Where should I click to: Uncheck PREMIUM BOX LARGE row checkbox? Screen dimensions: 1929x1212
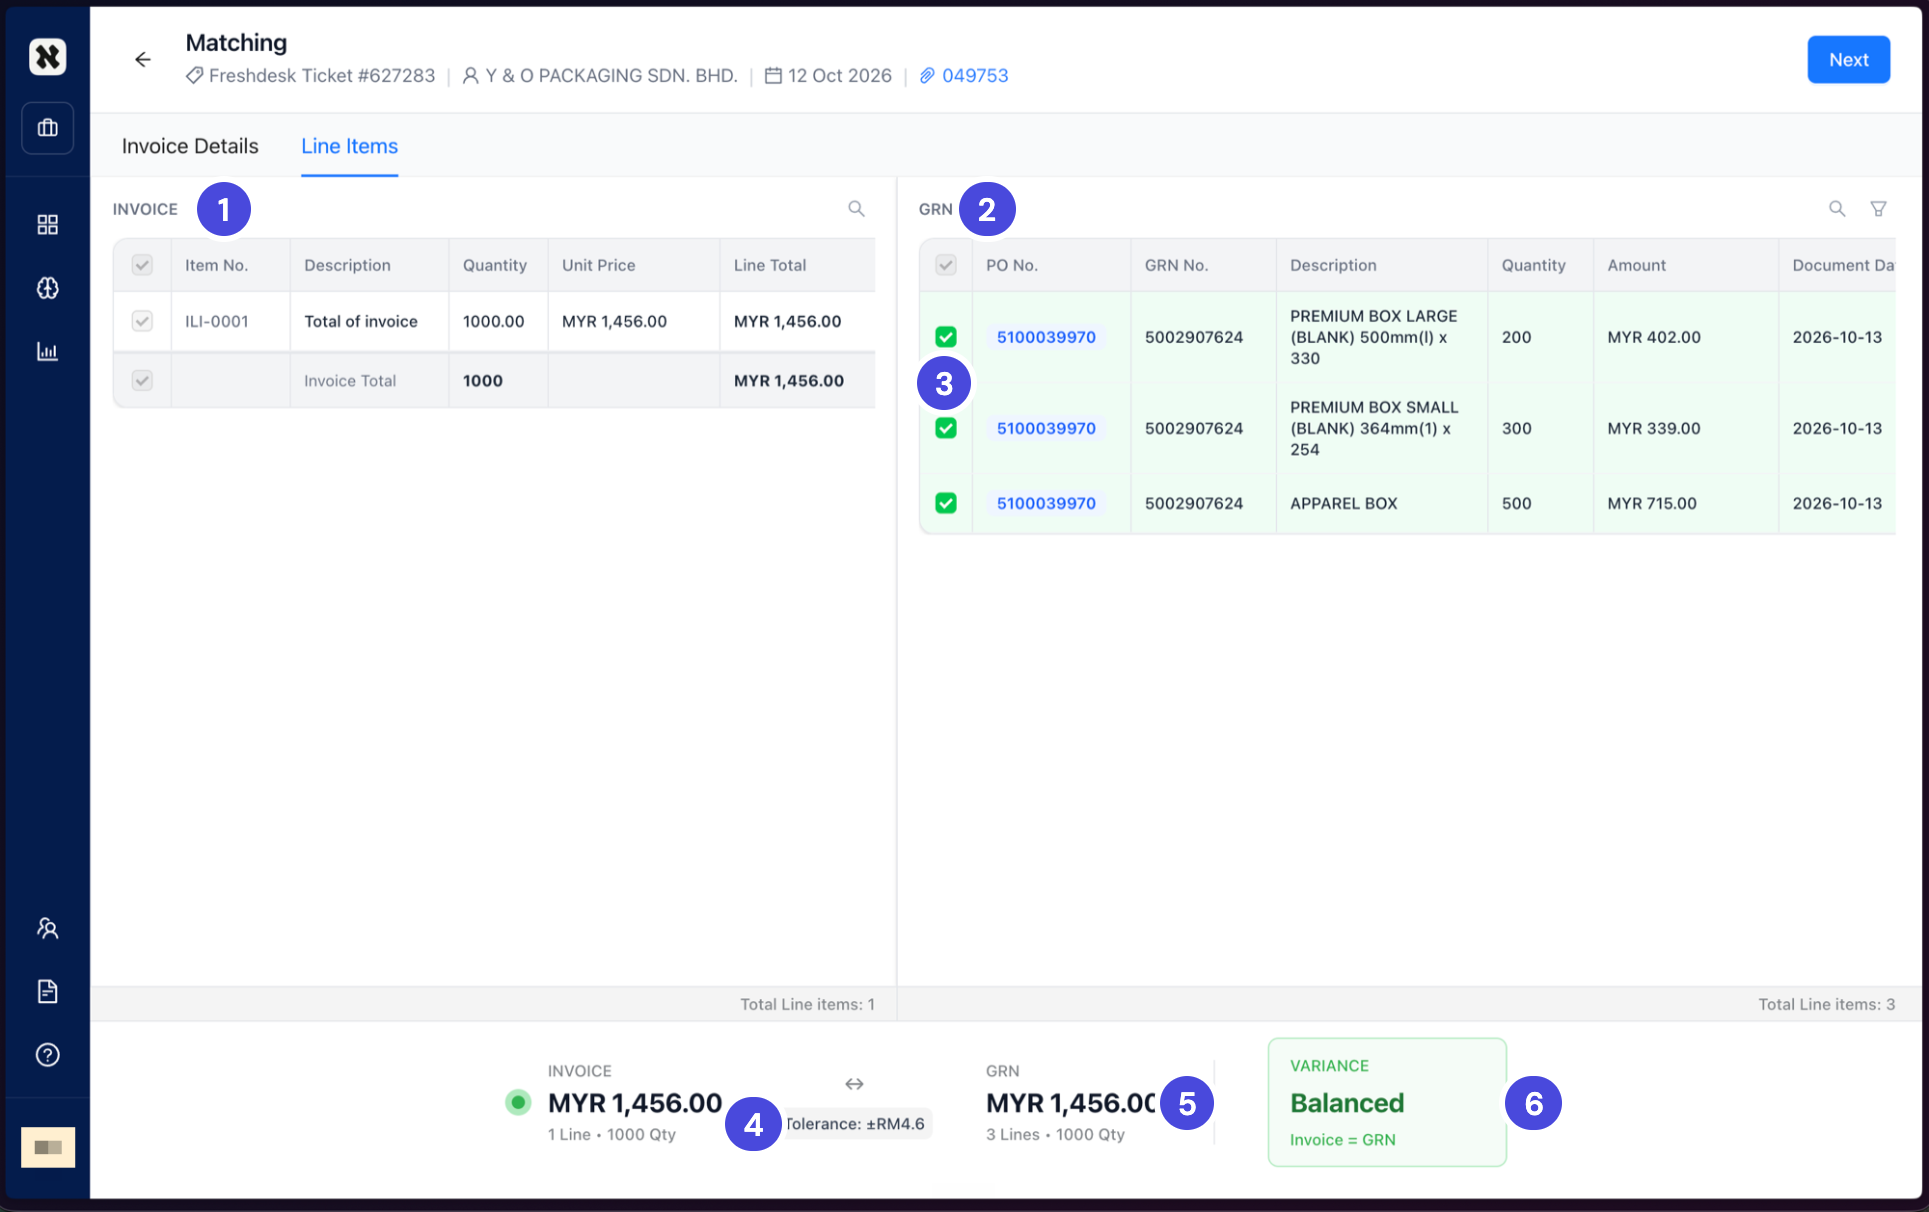click(x=945, y=337)
